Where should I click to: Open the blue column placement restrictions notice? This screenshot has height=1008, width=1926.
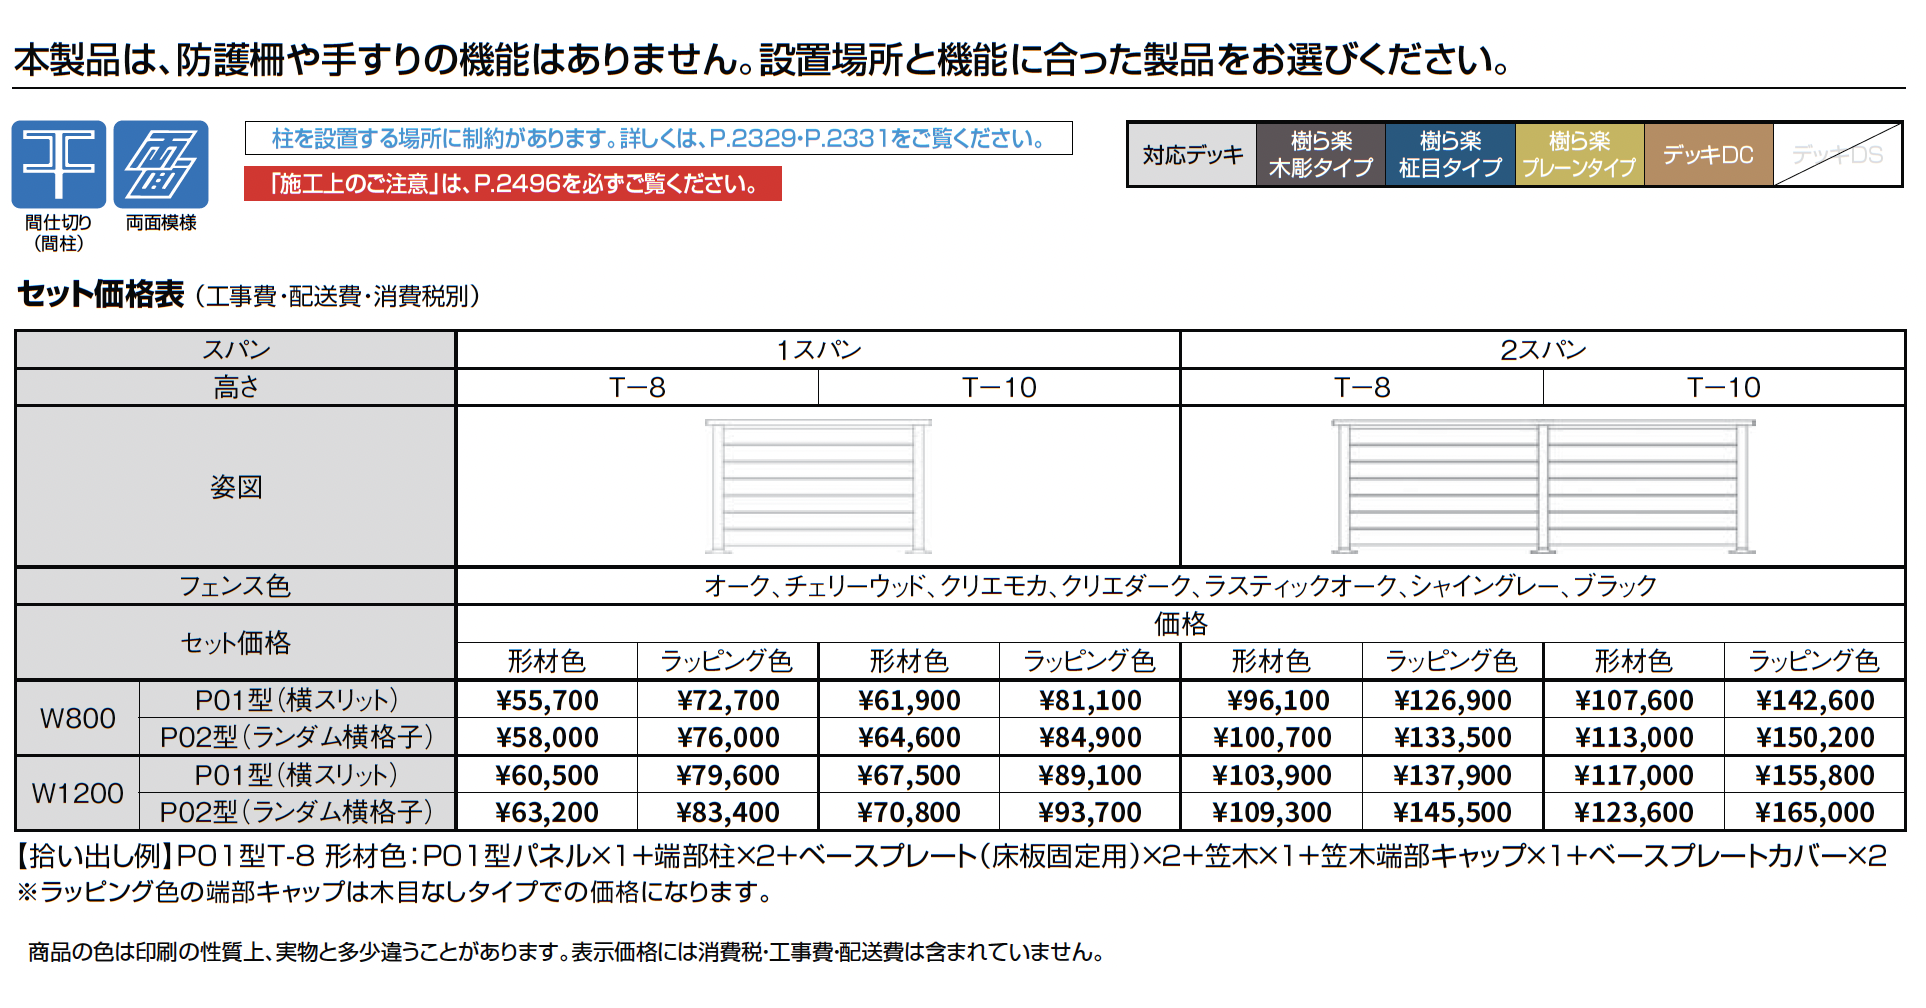pos(658,139)
